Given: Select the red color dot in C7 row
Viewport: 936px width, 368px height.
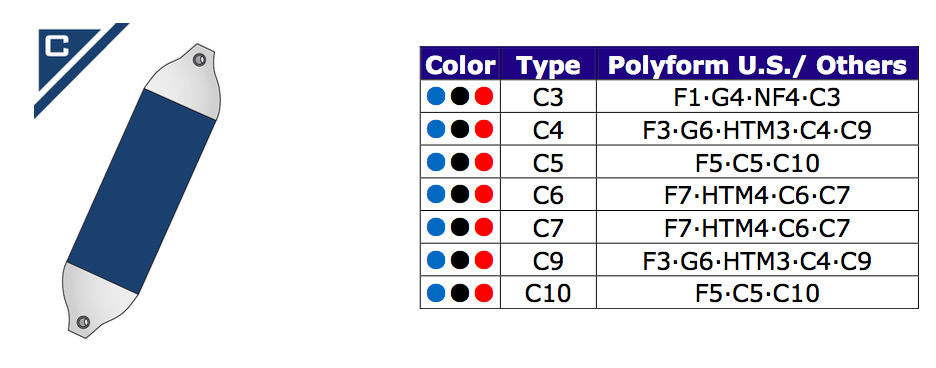Looking at the screenshot, I should pyautogui.click(x=484, y=227).
